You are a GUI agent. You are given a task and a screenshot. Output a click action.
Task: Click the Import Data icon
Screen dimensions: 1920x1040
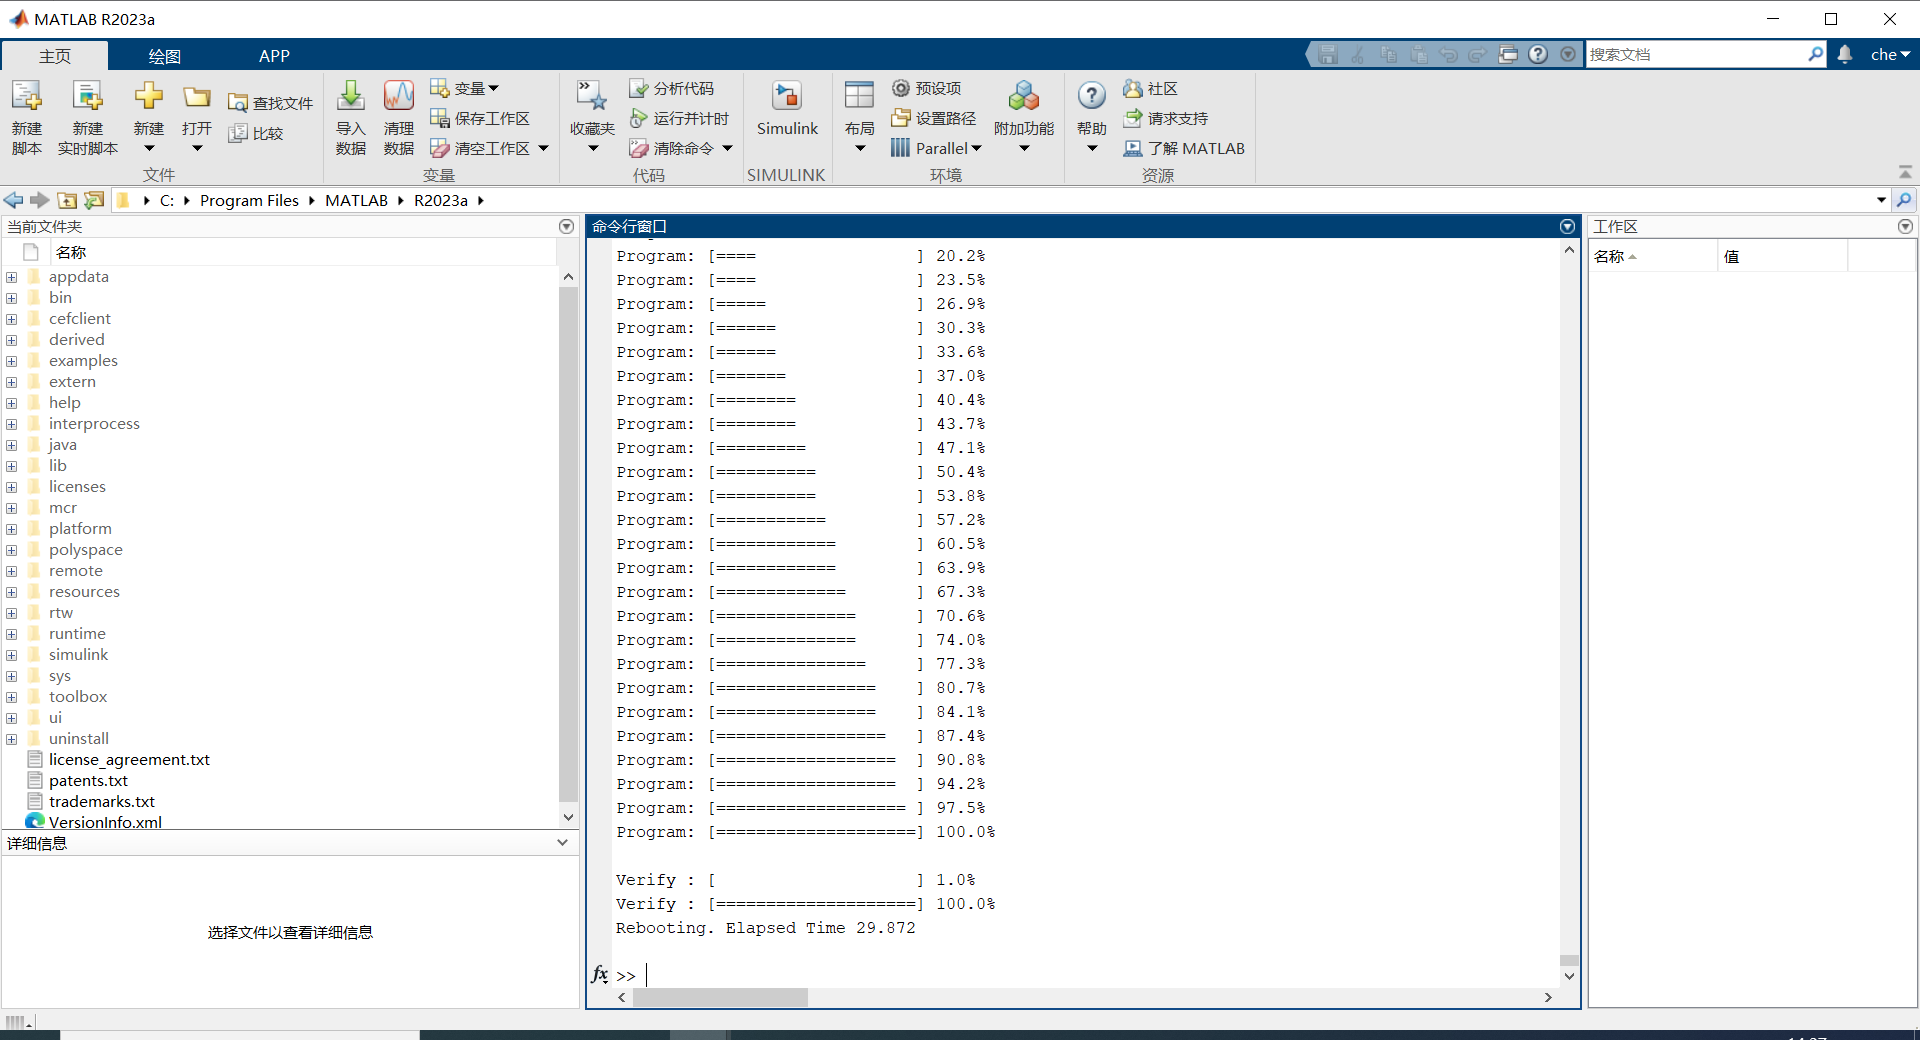[x=350, y=98]
